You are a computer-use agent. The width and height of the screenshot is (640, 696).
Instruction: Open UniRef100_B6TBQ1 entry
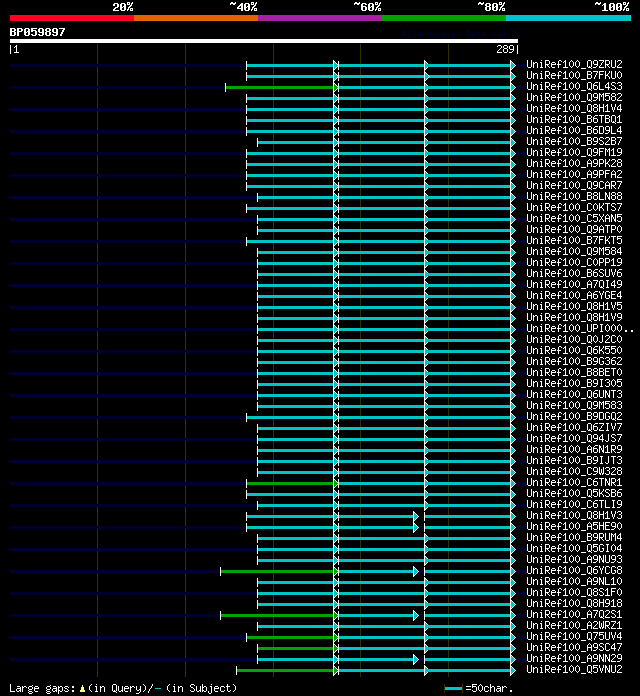click(x=574, y=119)
